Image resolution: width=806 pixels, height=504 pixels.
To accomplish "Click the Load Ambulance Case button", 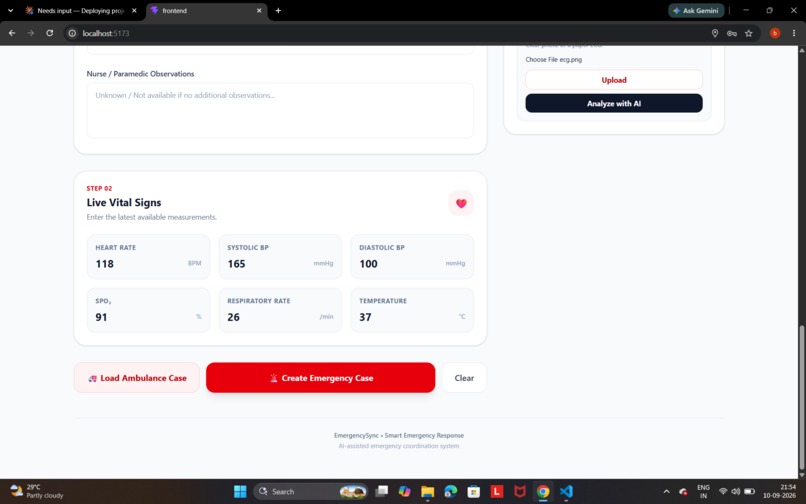I will 137,378.
